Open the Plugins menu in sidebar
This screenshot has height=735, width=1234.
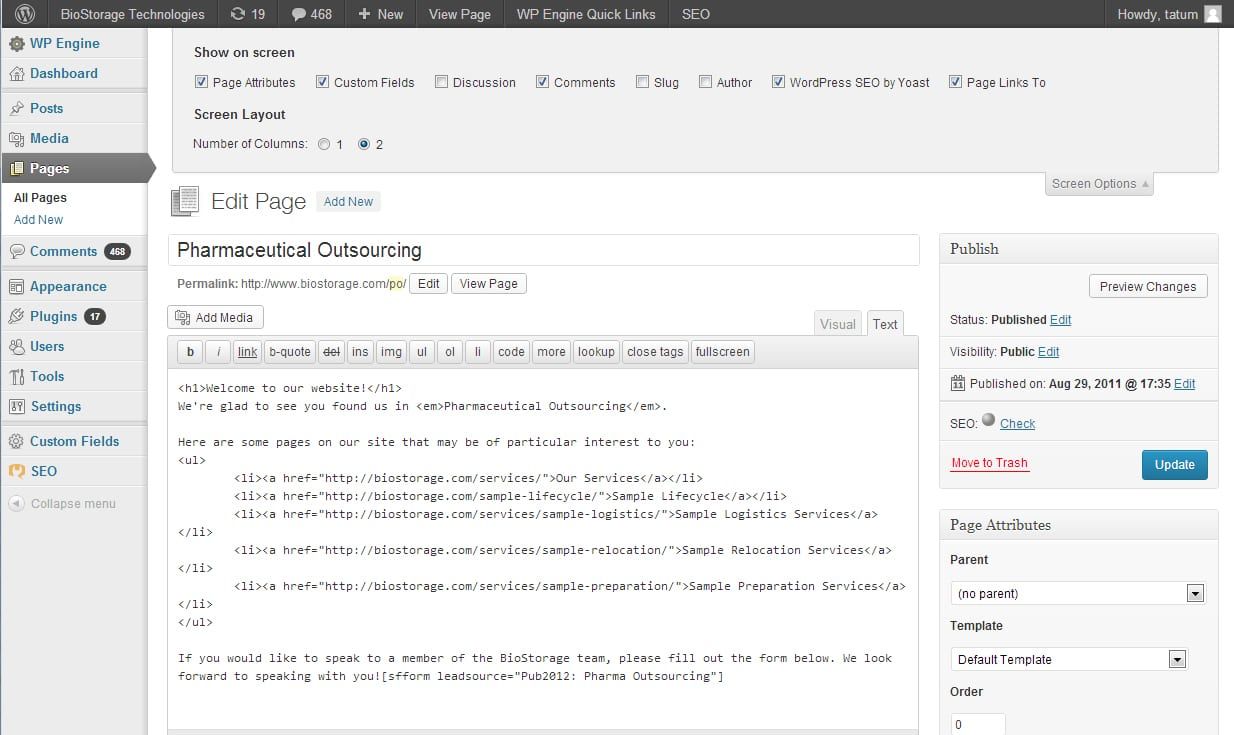(54, 316)
